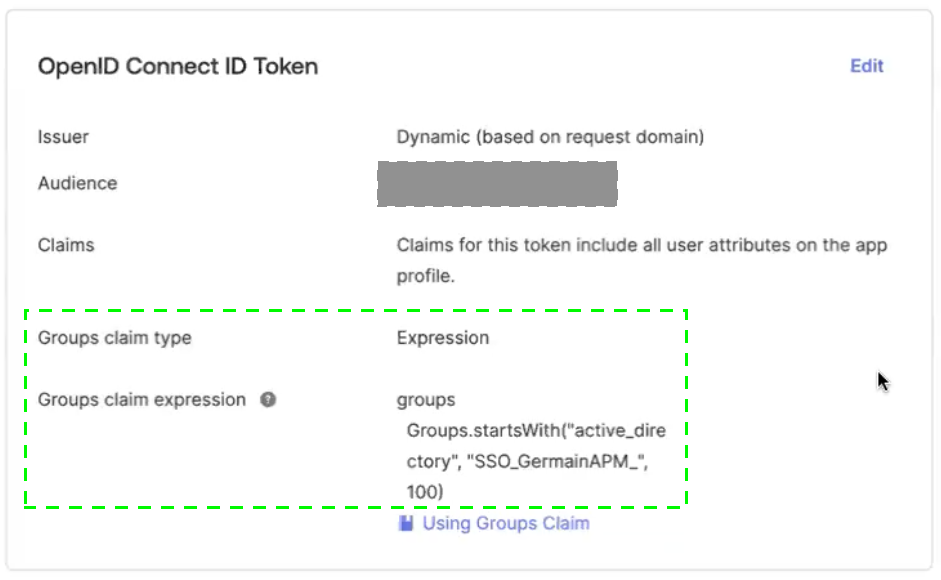Select the Issuer field label

(x=64, y=137)
